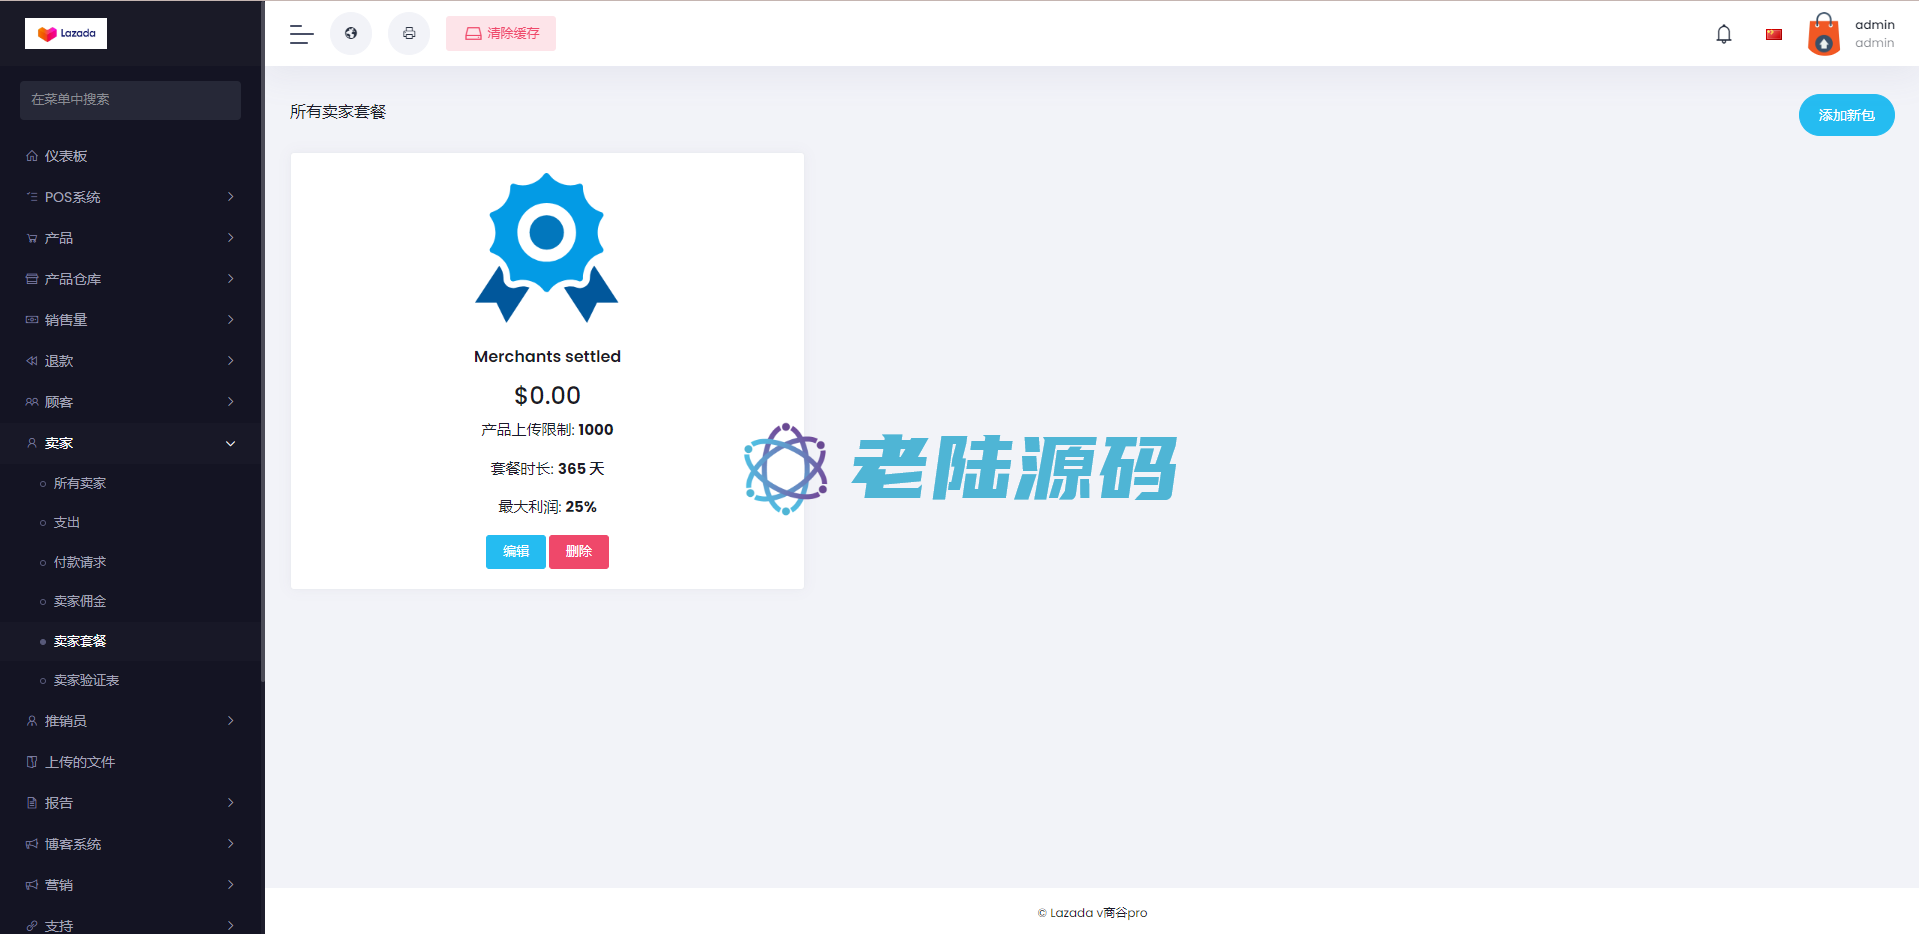This screenshot has height=934, width=1919.
Task: Click the hamburger menu toggle icon
Action: (x=301, y=34)
